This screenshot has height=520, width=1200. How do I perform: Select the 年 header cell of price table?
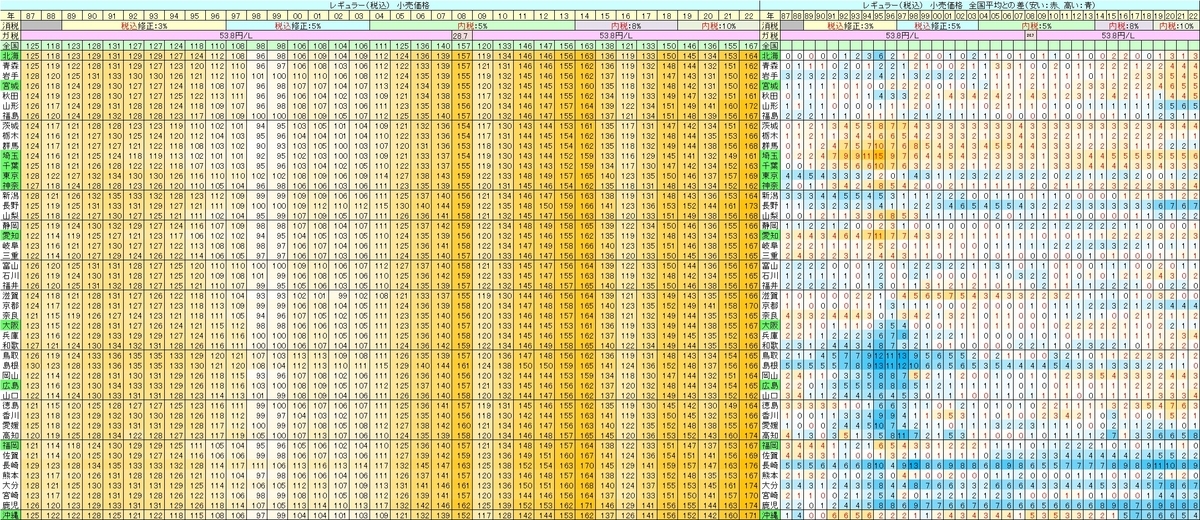[x=11, y=15]
